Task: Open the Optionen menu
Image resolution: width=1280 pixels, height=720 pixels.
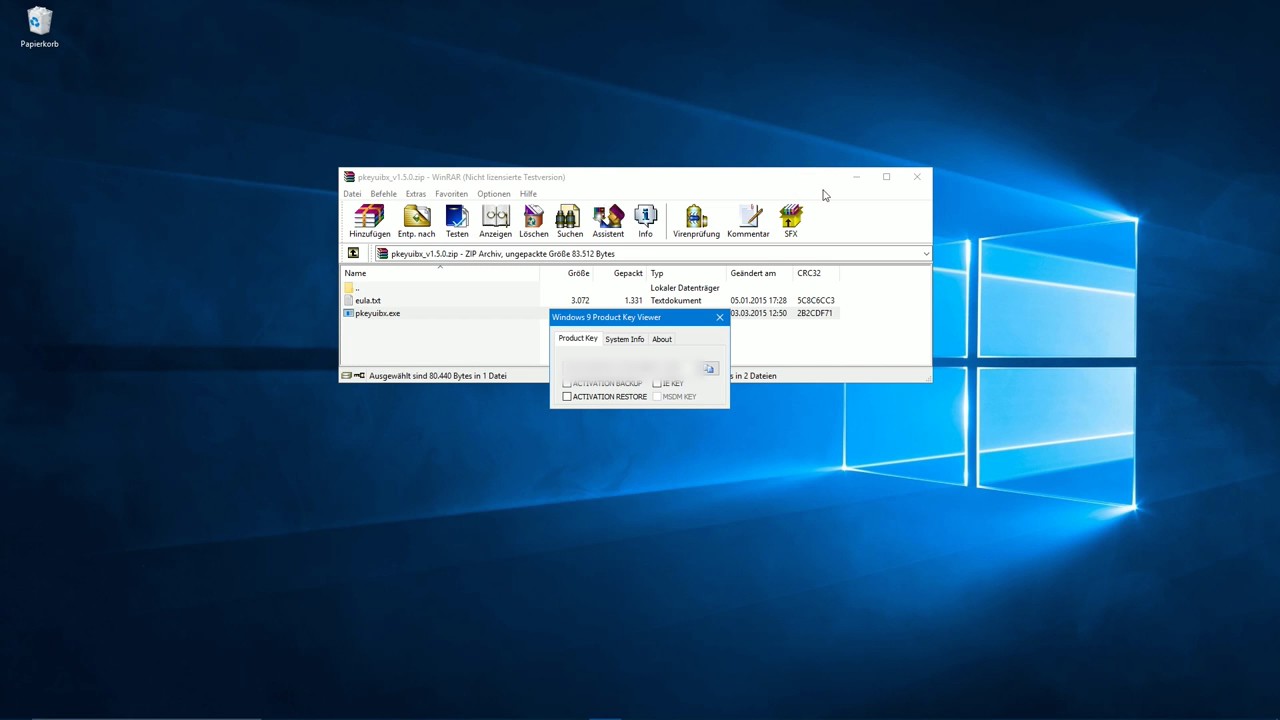Action: pyautogui.click(x=494, y=194)
